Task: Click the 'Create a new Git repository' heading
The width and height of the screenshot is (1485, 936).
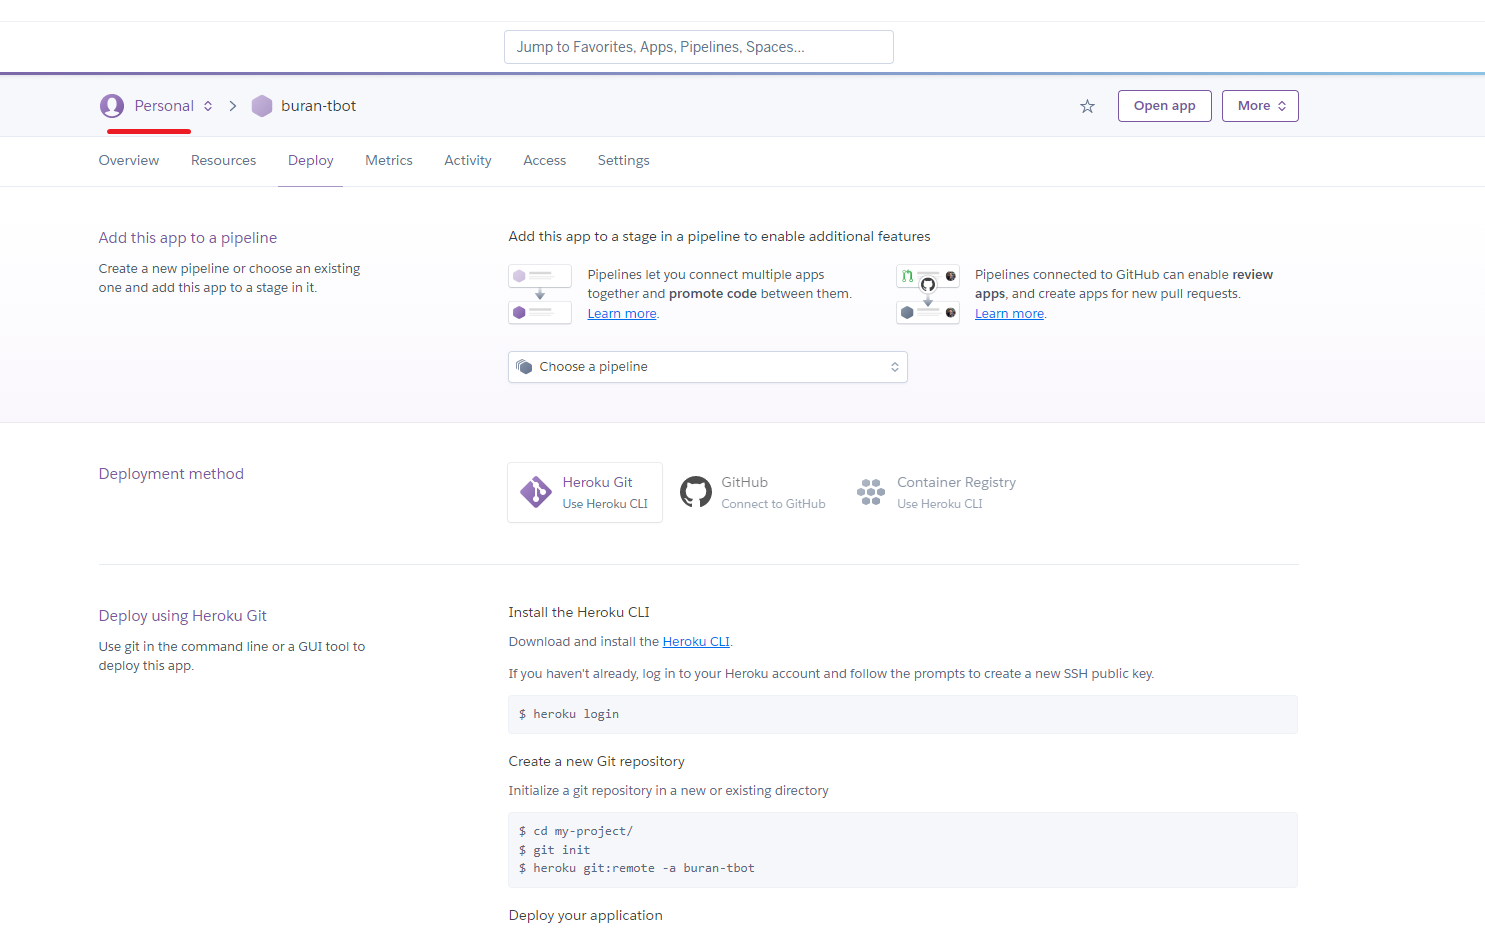Action: [597, 761]
